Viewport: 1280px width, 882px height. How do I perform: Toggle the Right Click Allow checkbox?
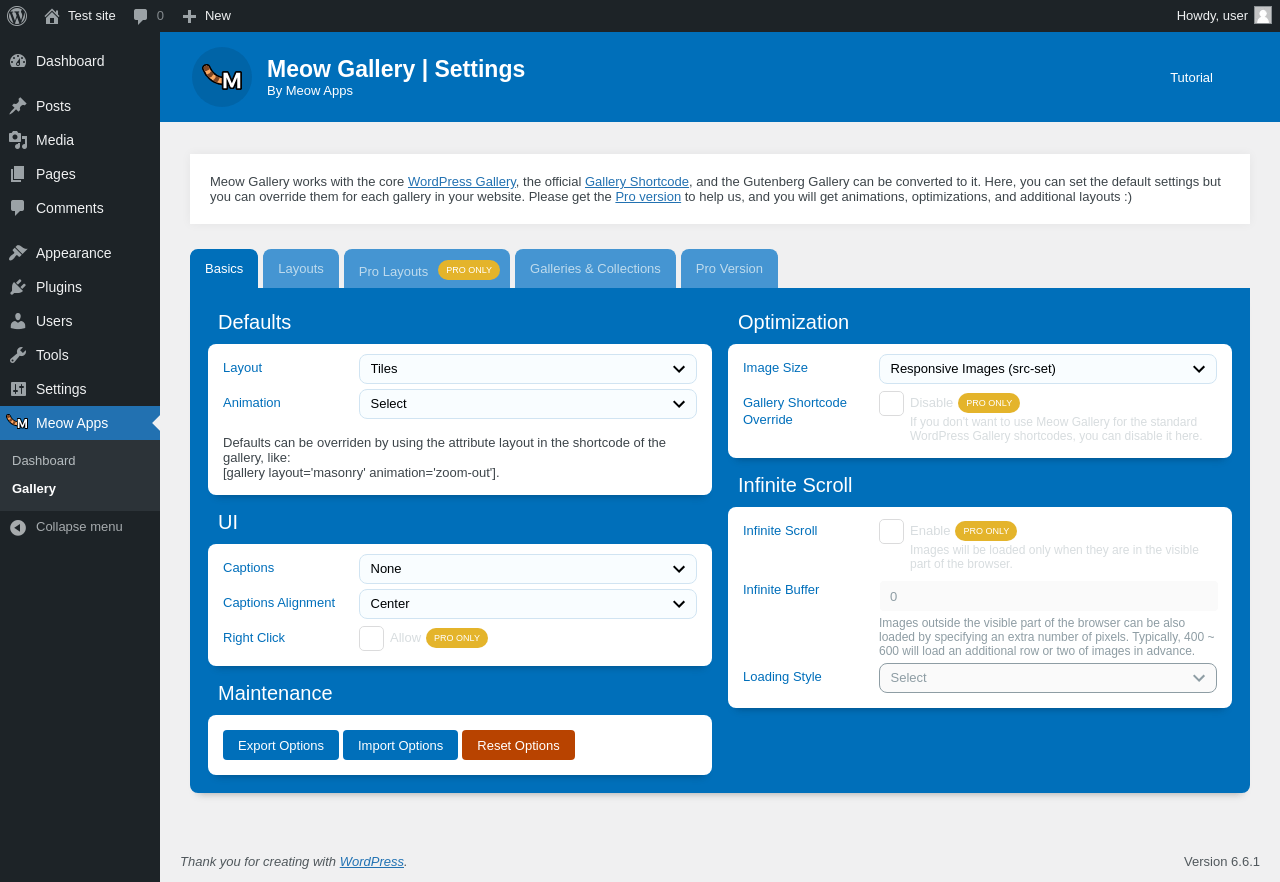pyautogui.click(x=371, y=638)
